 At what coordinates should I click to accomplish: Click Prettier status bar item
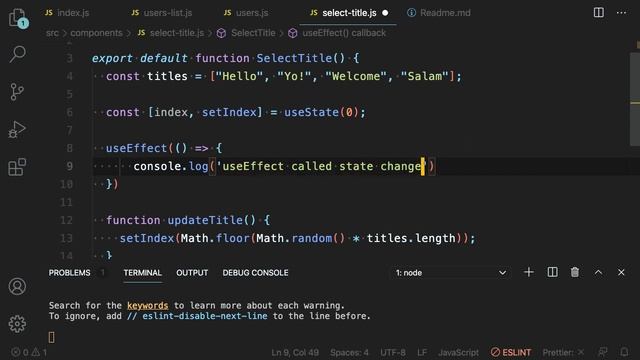pos(563,352)
